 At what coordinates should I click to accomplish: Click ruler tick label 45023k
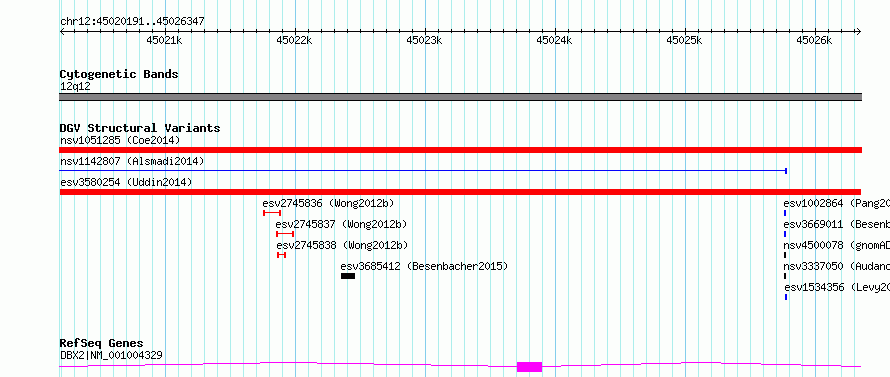424,40
